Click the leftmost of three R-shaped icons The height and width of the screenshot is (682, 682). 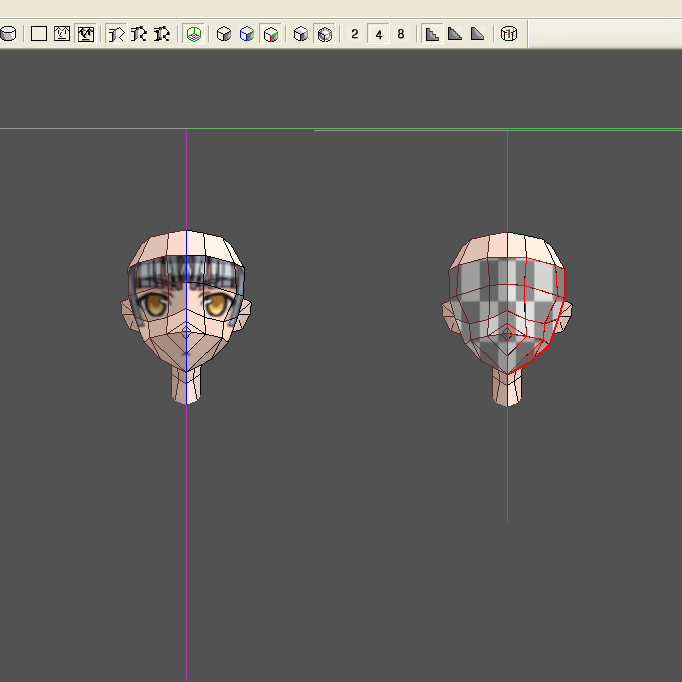coord(115,34)
